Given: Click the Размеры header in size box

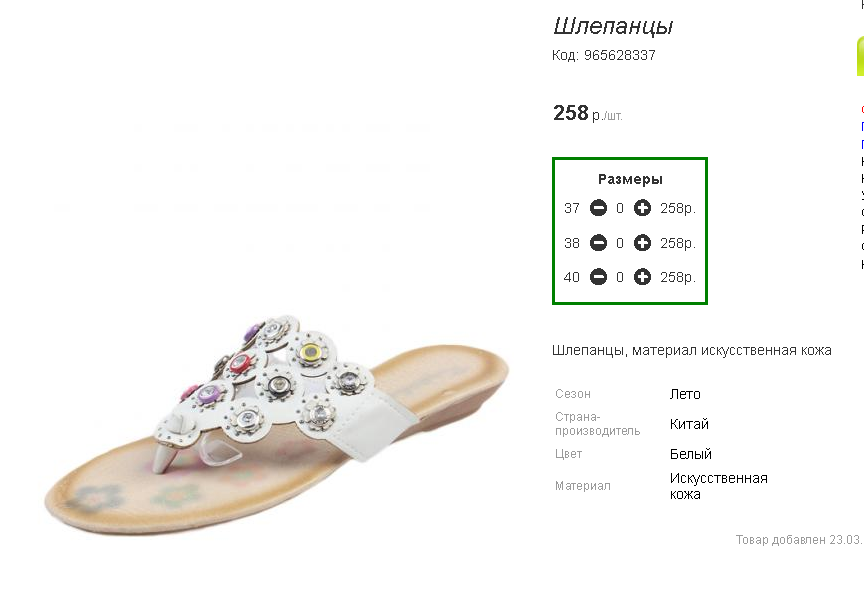Looking at the screenshot, I should (630, 179).
